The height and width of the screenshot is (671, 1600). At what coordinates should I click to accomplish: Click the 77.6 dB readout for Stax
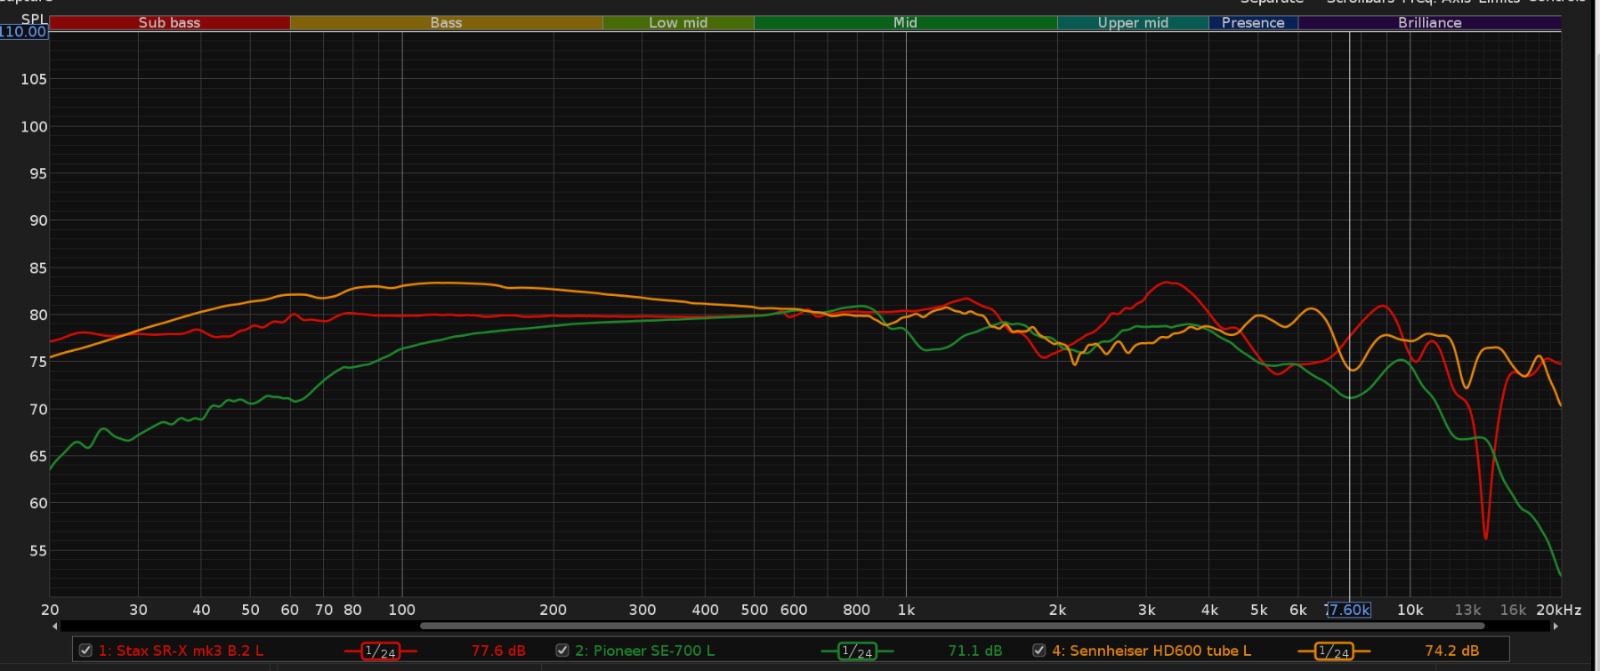coord(498,651)
